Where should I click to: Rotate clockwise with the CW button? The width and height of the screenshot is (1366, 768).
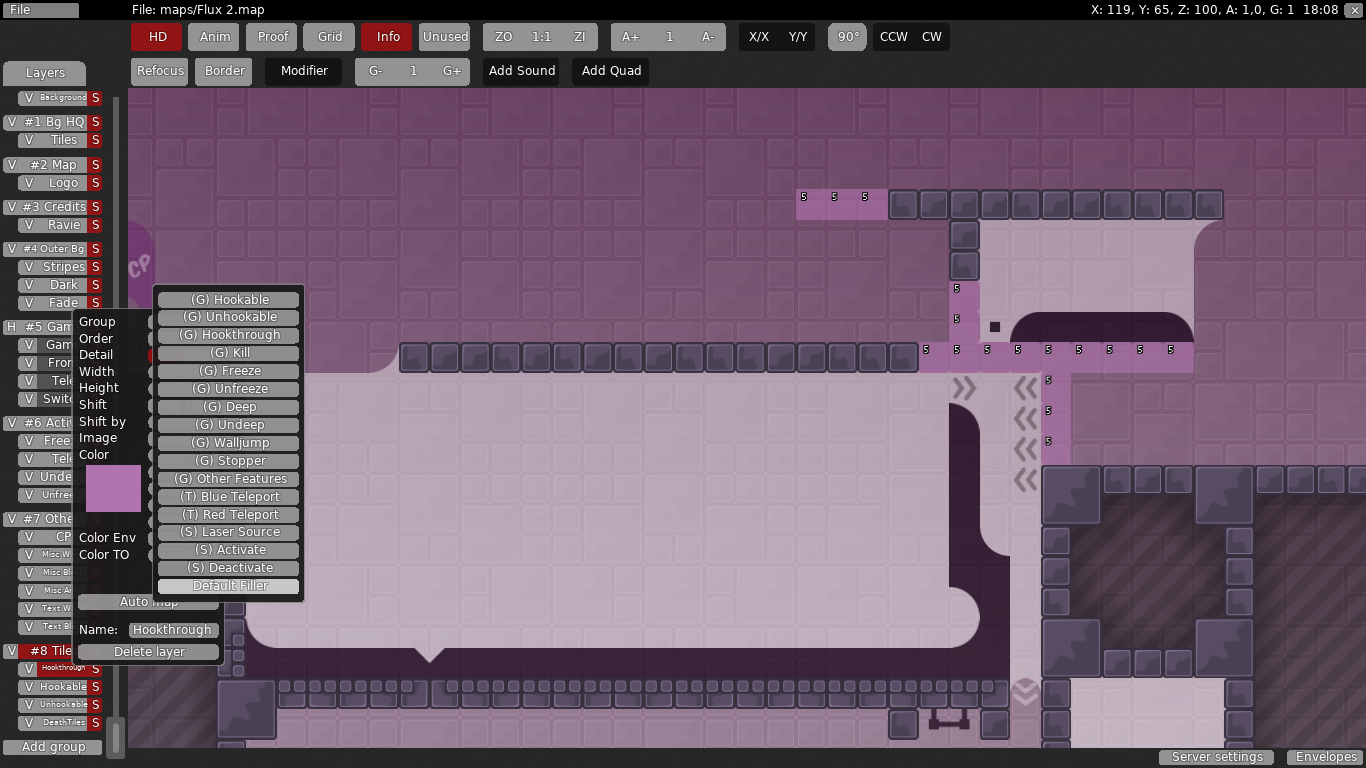(x=931, y=37)
